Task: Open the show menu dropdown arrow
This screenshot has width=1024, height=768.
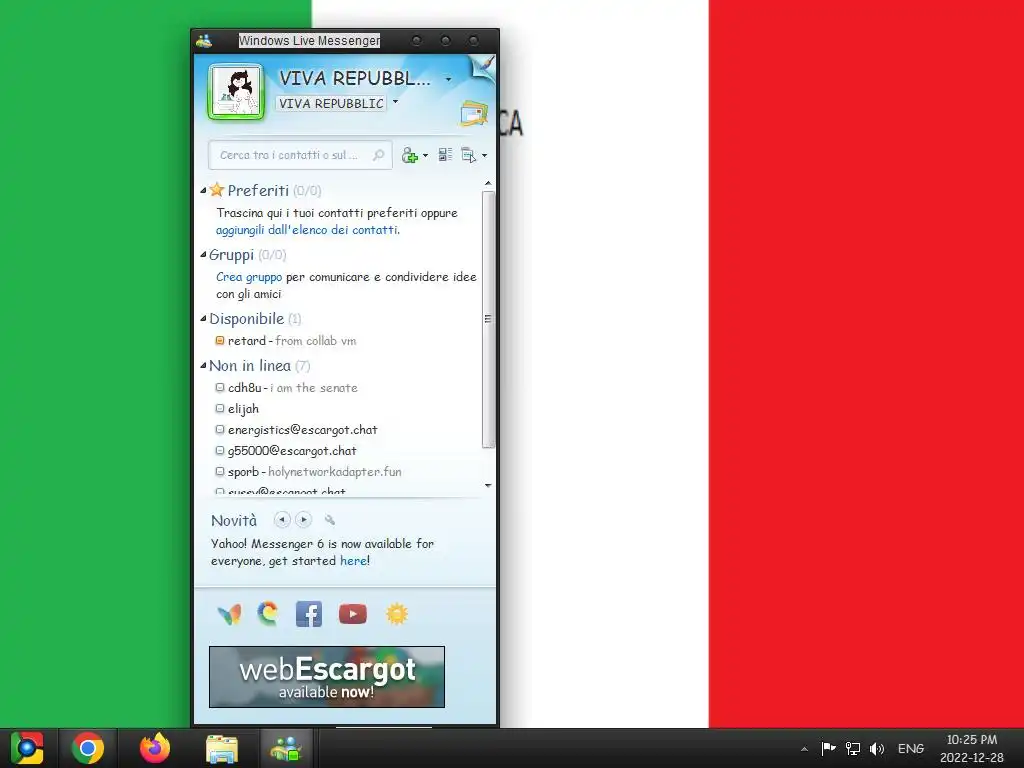Action: pos(484,155)
